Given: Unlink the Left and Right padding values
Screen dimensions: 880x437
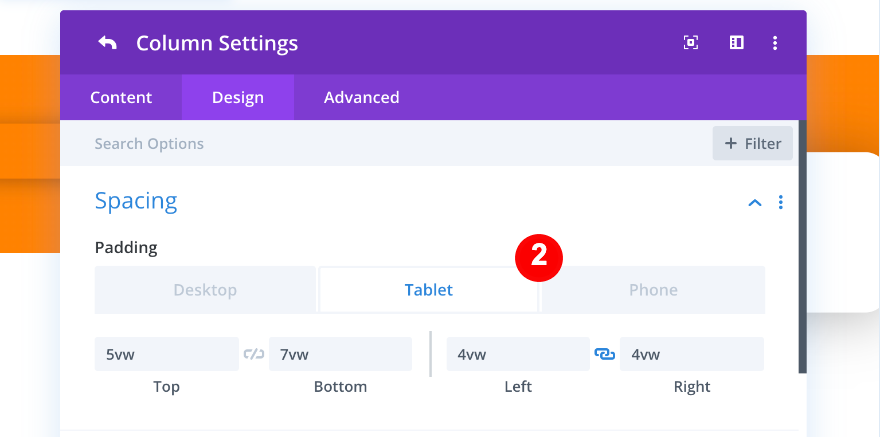Looking at the screenshot, I should coord(604,354).
